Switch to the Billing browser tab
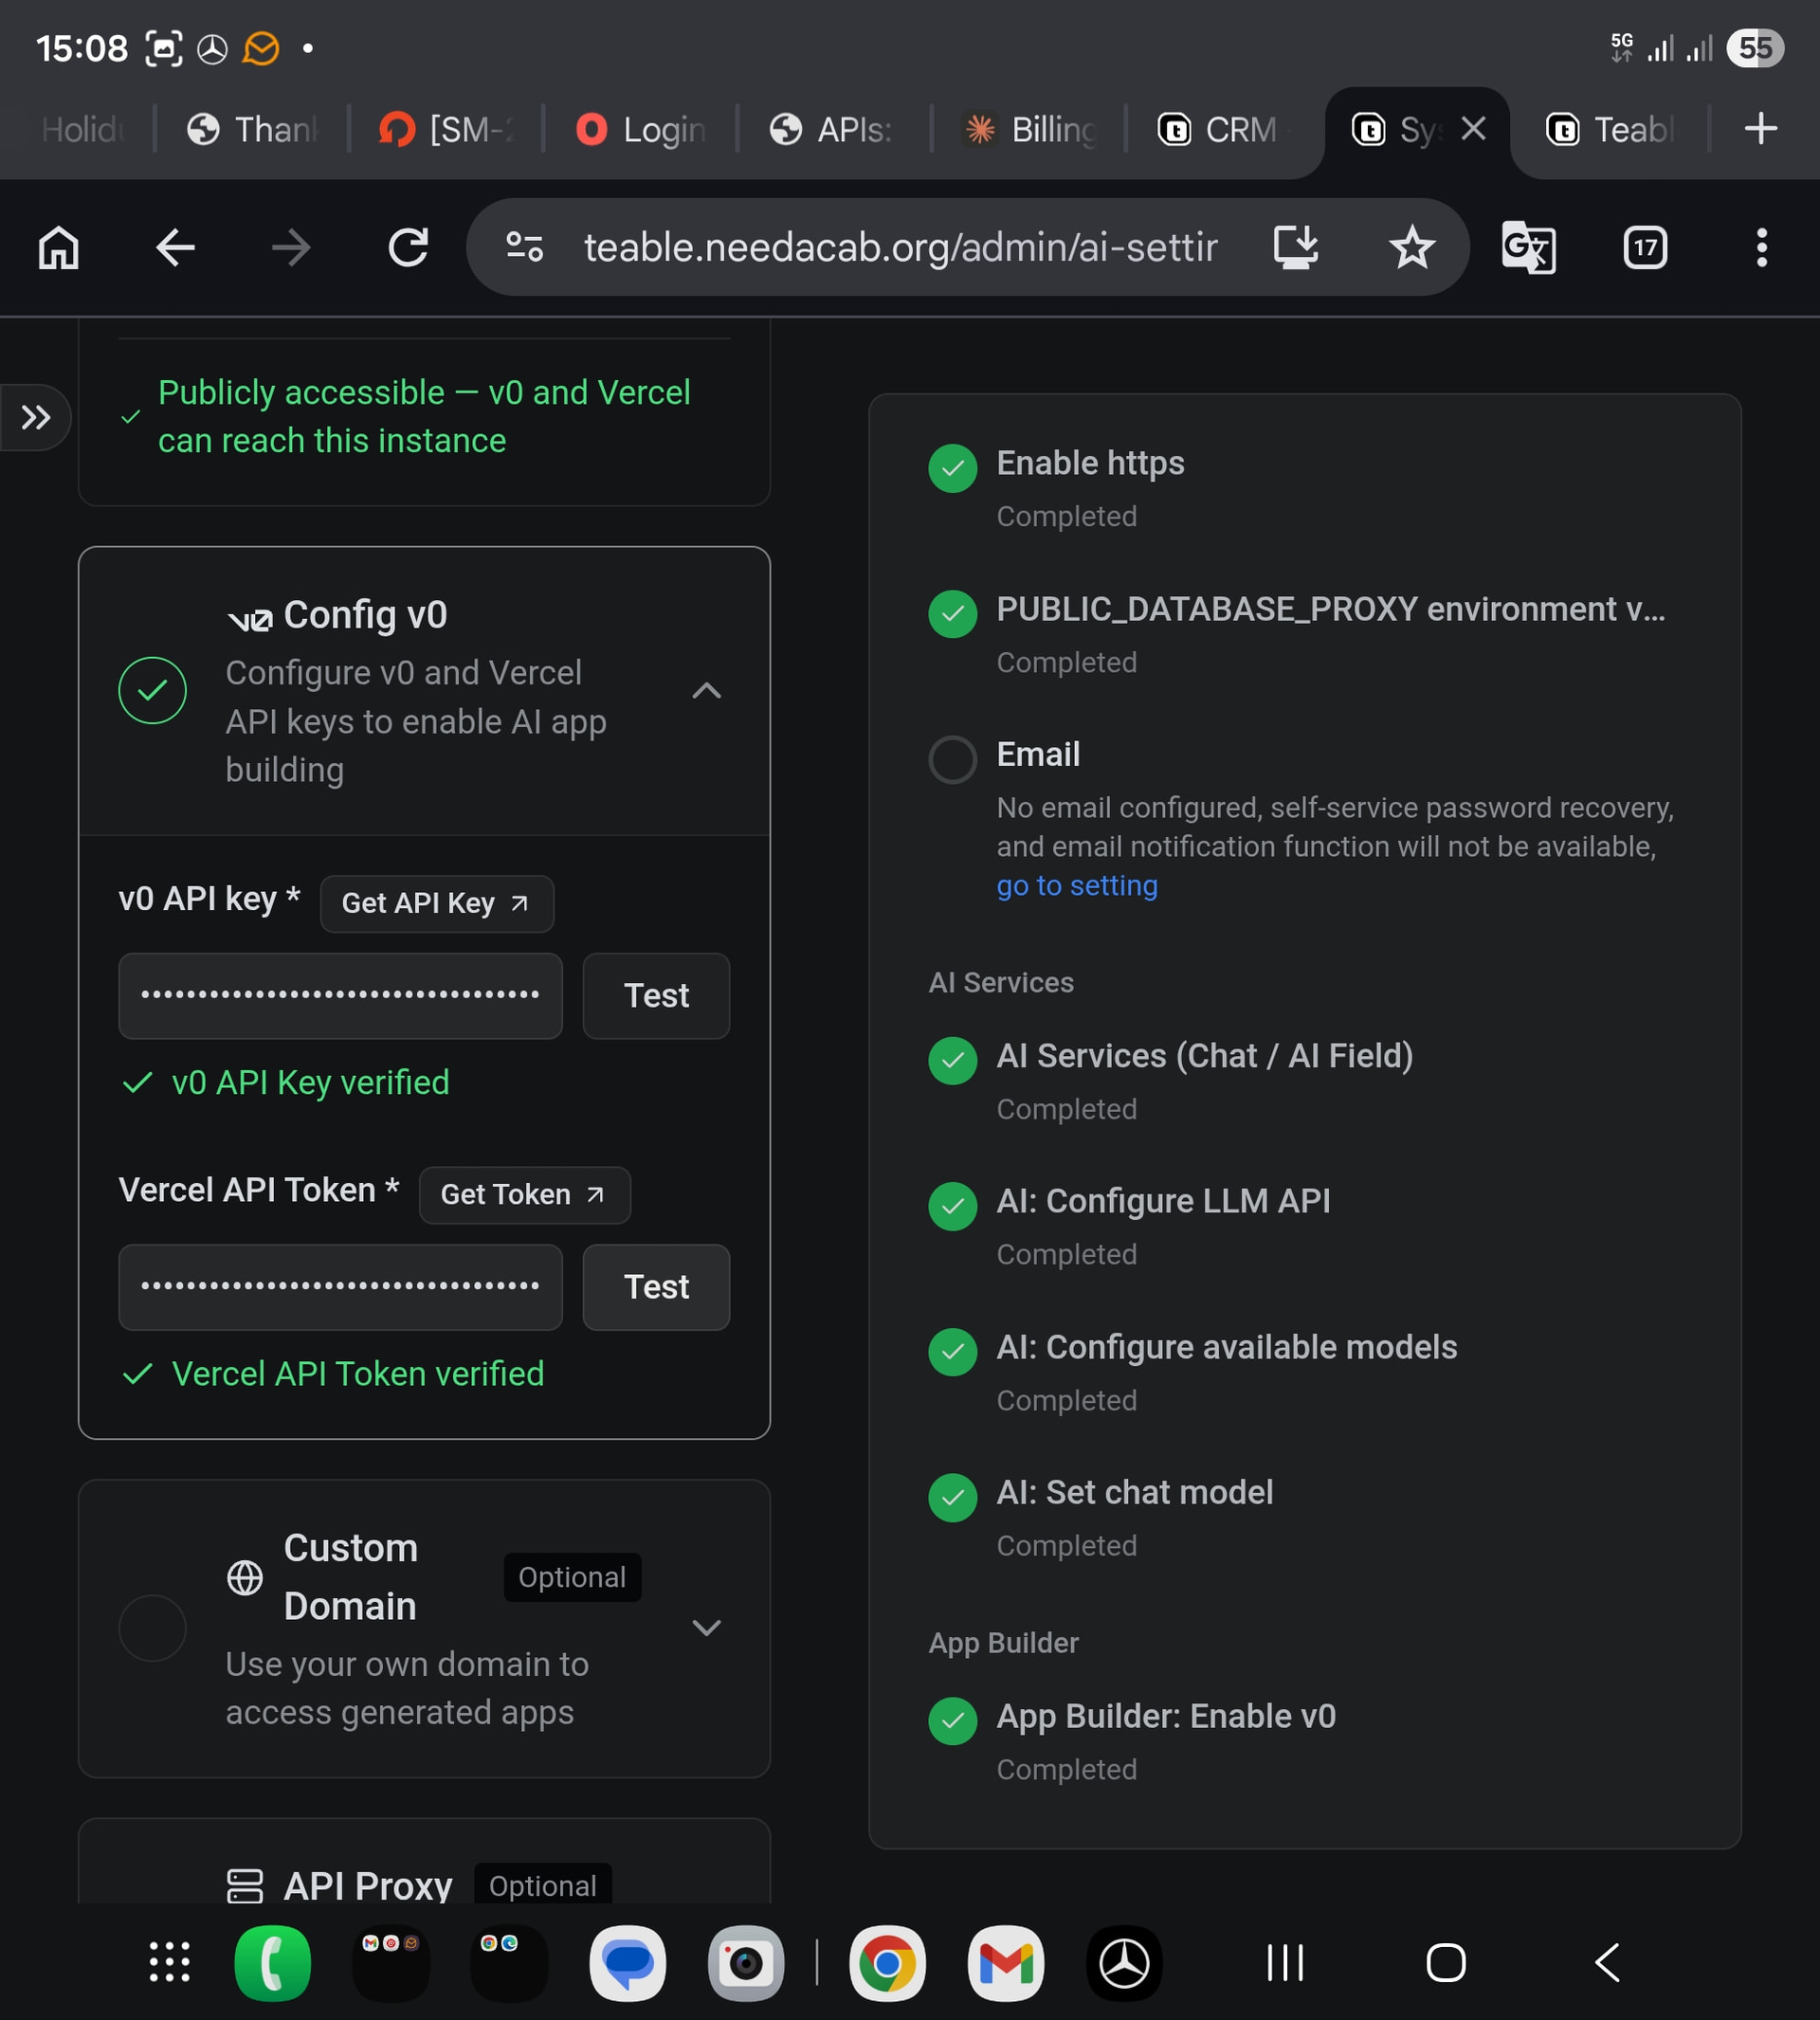The height and width of the screenshot is (2020, 1820). click(x=1030, y=130)
